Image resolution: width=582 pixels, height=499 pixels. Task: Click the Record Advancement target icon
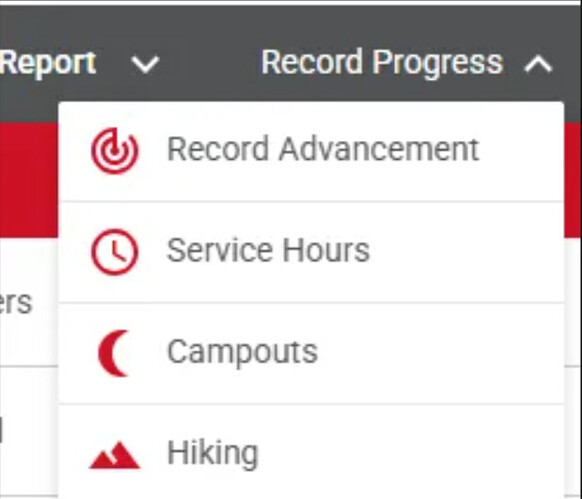[x=115, y=151]
